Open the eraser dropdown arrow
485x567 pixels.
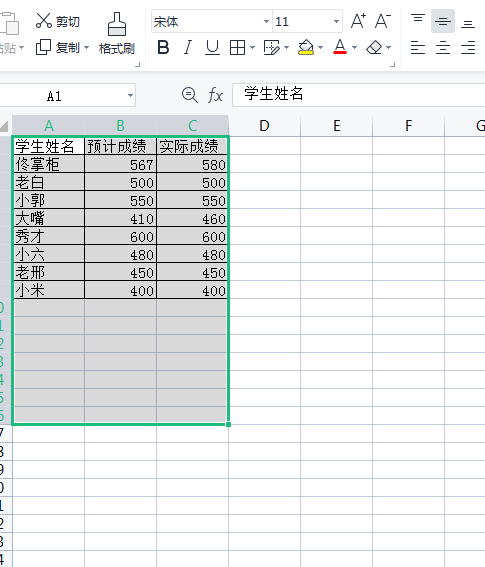pyautogui.click(x=388, y=47)
